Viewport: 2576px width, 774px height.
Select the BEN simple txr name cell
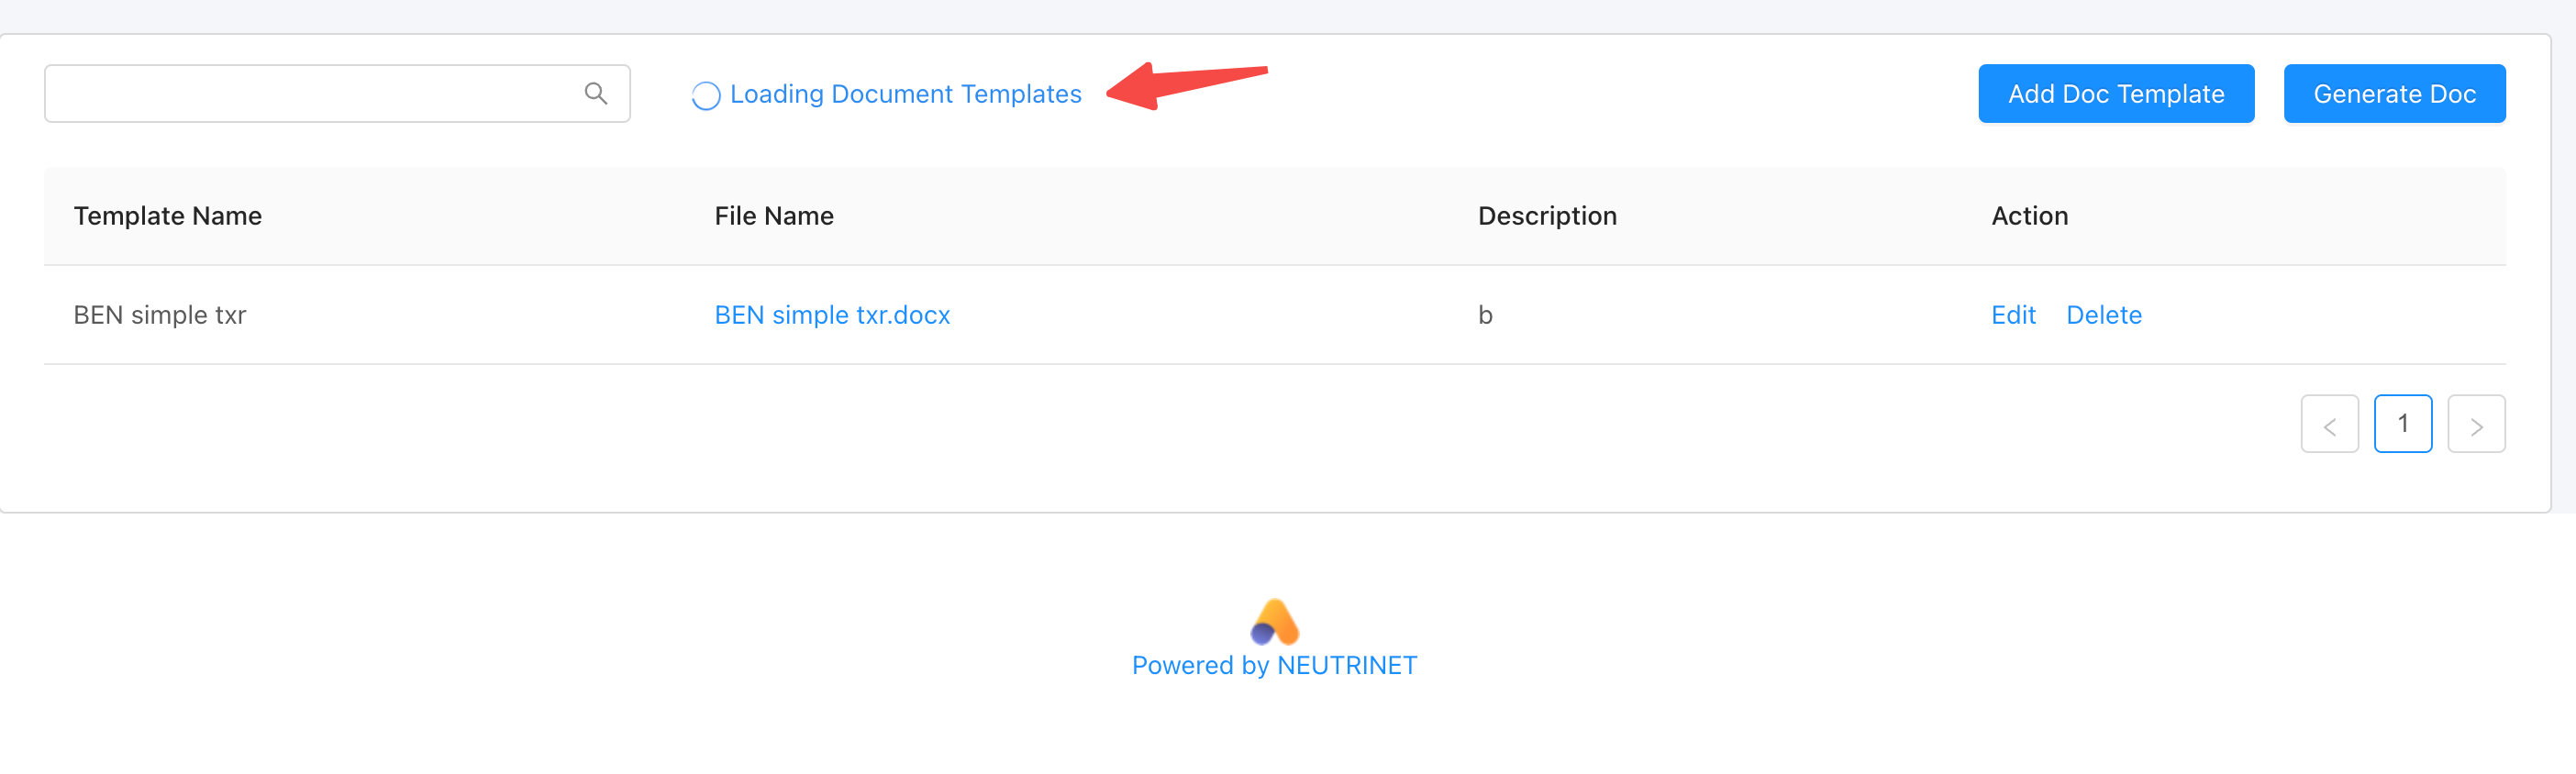(160, 315)
